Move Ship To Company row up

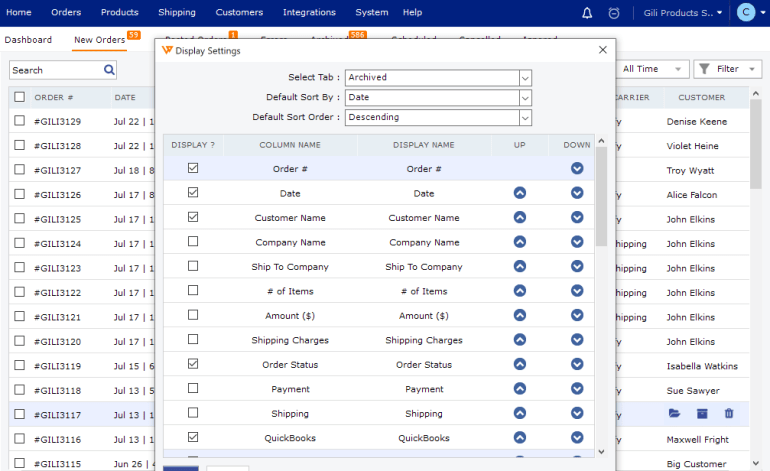(520, 266)
